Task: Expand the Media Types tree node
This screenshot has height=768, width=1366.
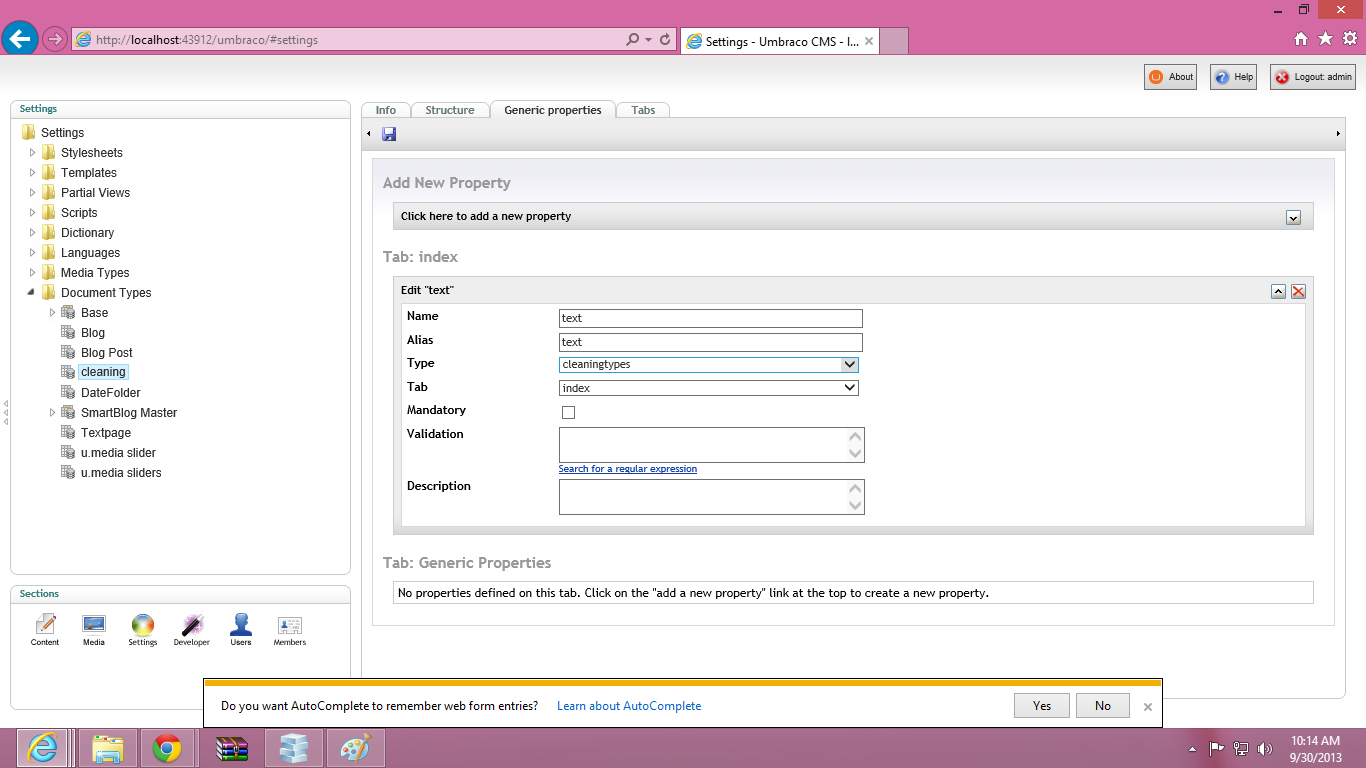Action: click(x=33, y=273)
